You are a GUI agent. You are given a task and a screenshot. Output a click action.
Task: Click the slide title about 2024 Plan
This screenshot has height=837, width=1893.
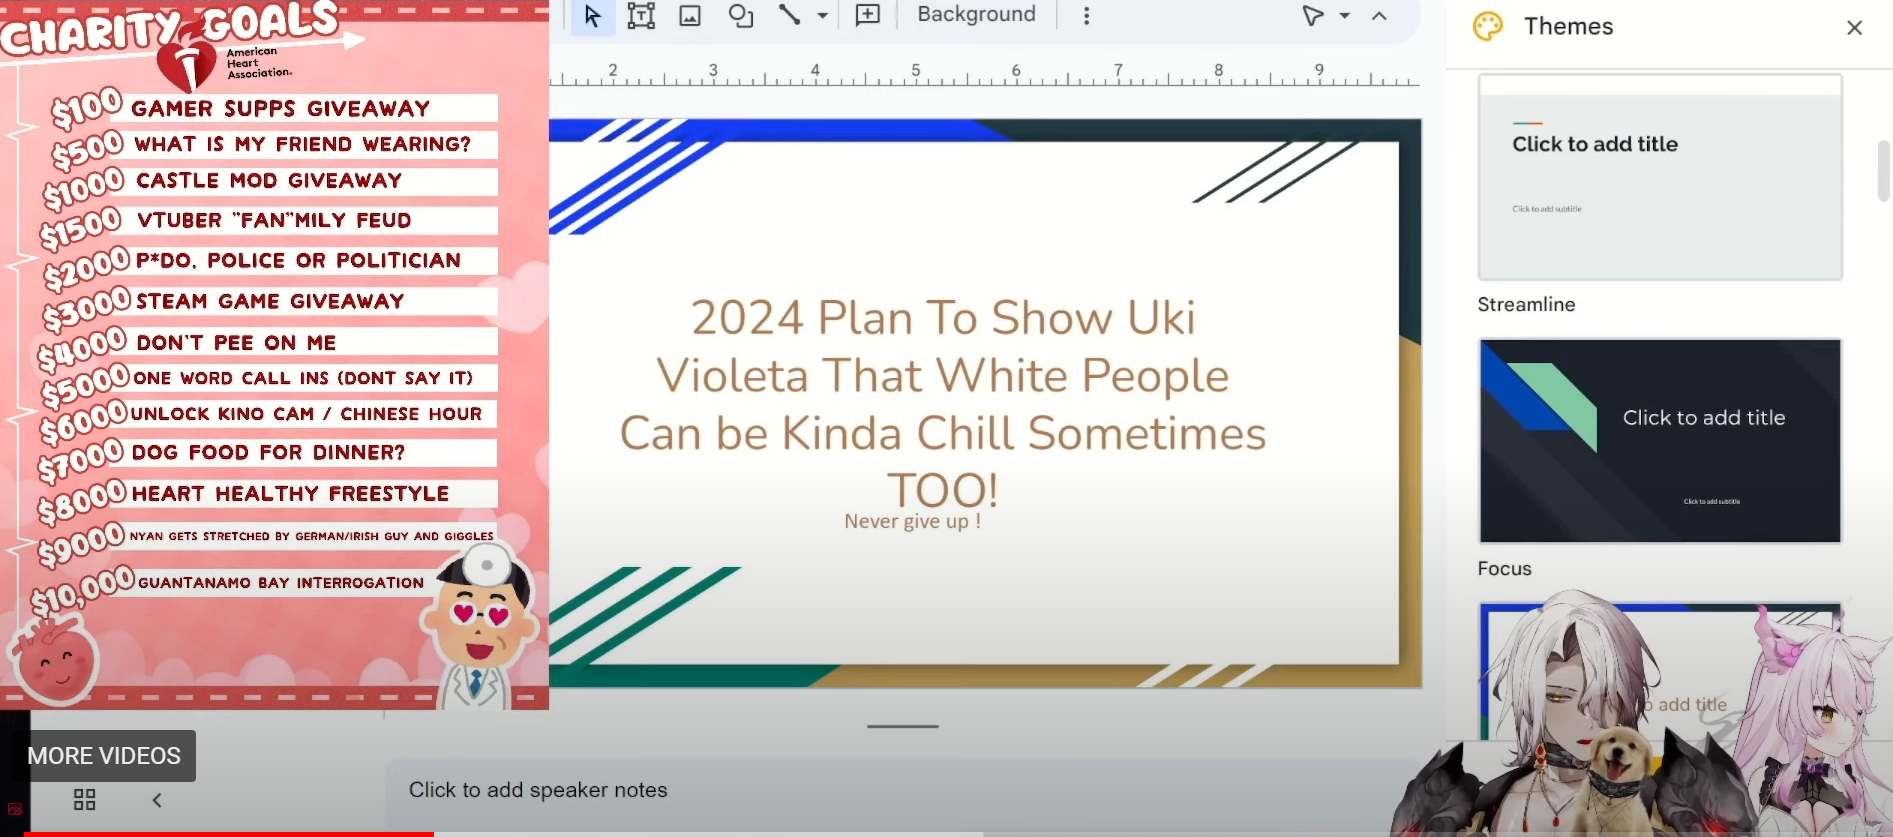[x=943, y=403]
